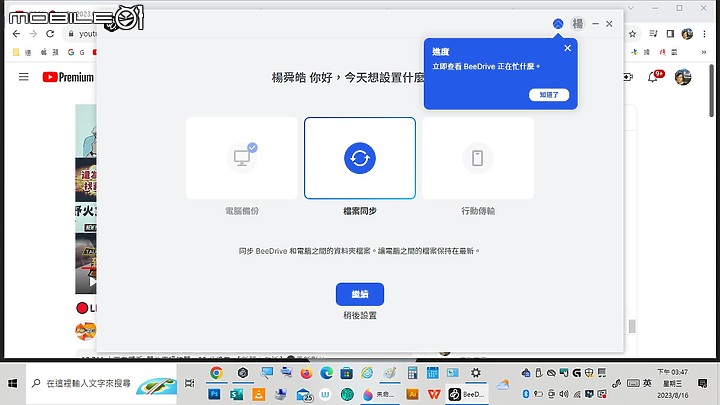Expand hidden bookmarks chevron in Chrome
The image size is (720, 405).
pyautogui.click(x=704, y=52)
